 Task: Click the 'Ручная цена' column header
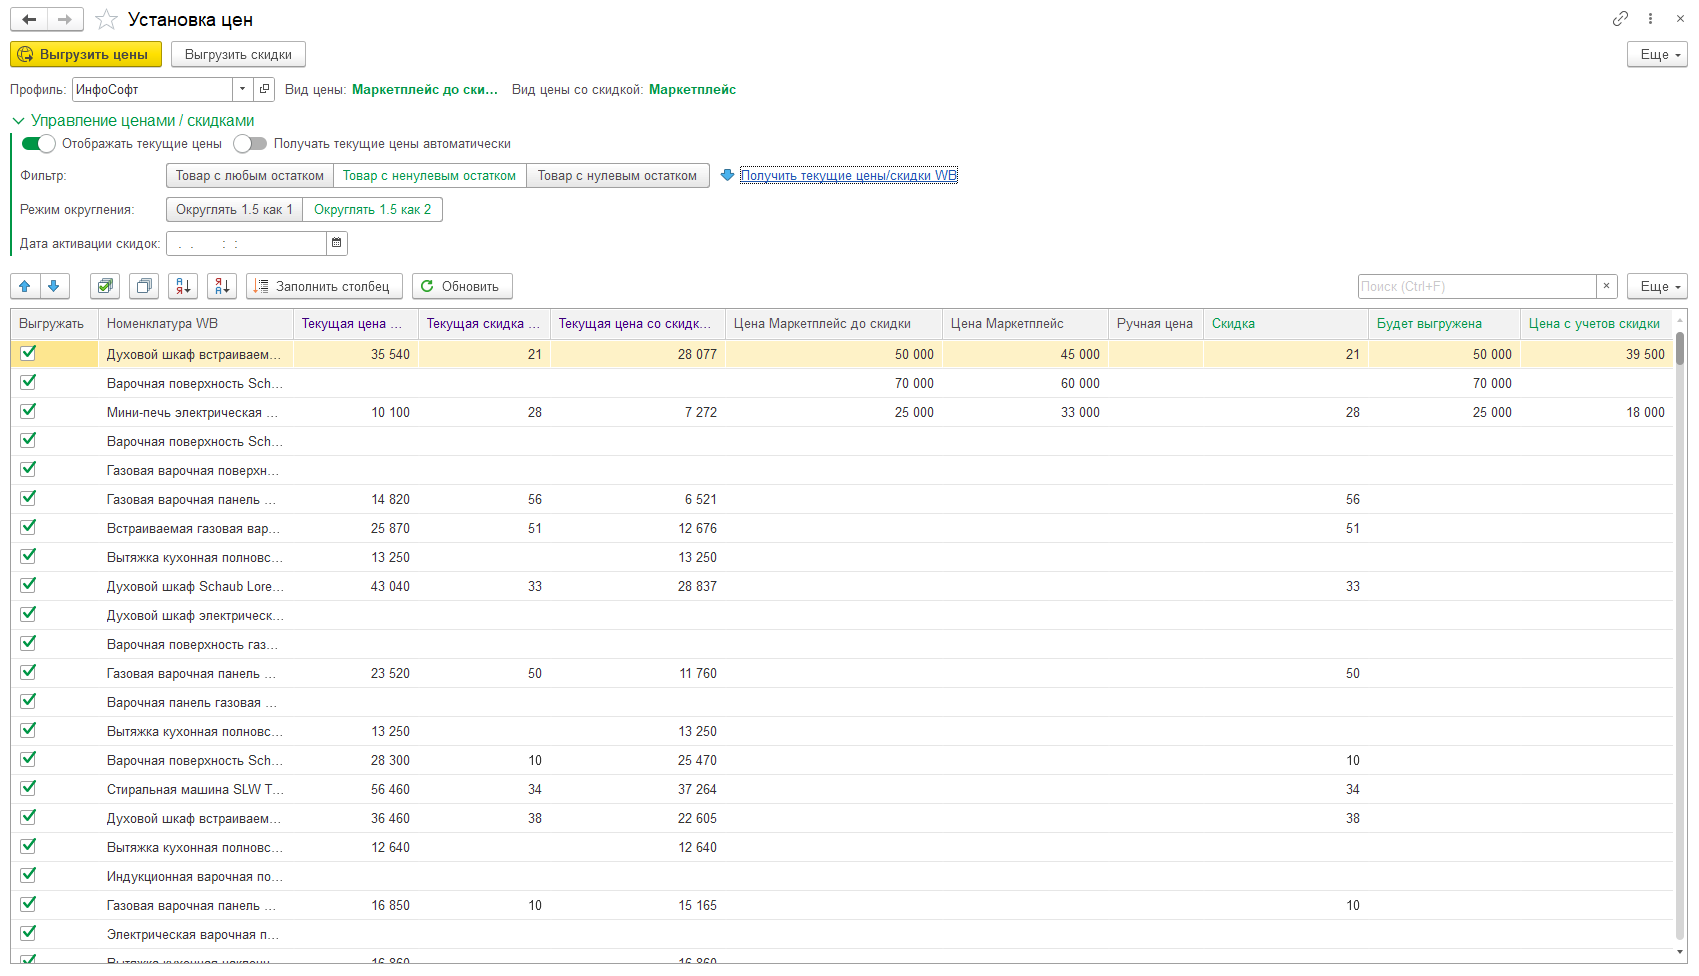(1156, 323)
